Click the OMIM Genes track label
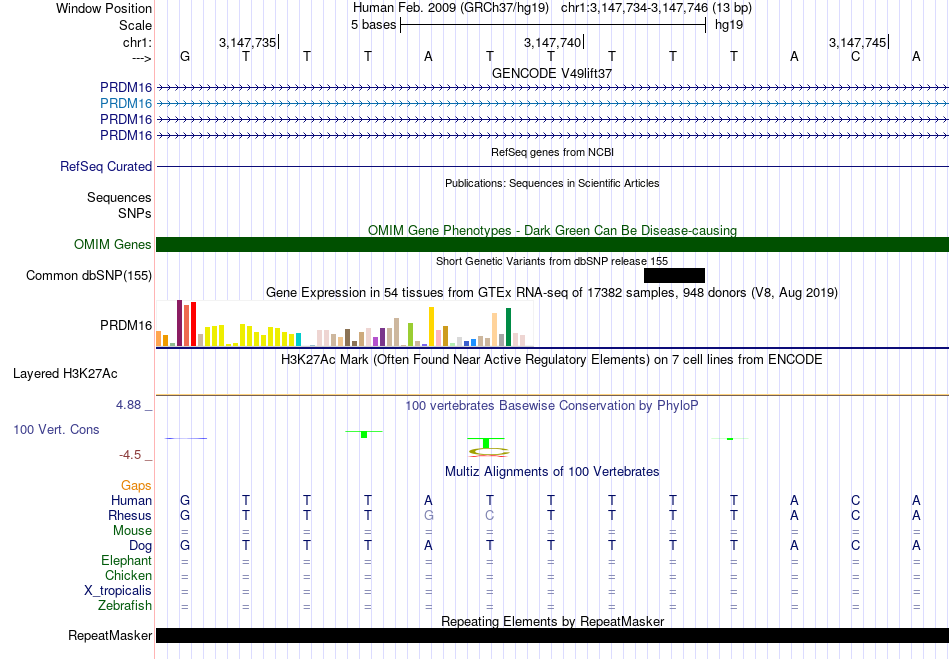Viewport: 950px width, 659px height. pyautogui.click(x=113, y=245)
